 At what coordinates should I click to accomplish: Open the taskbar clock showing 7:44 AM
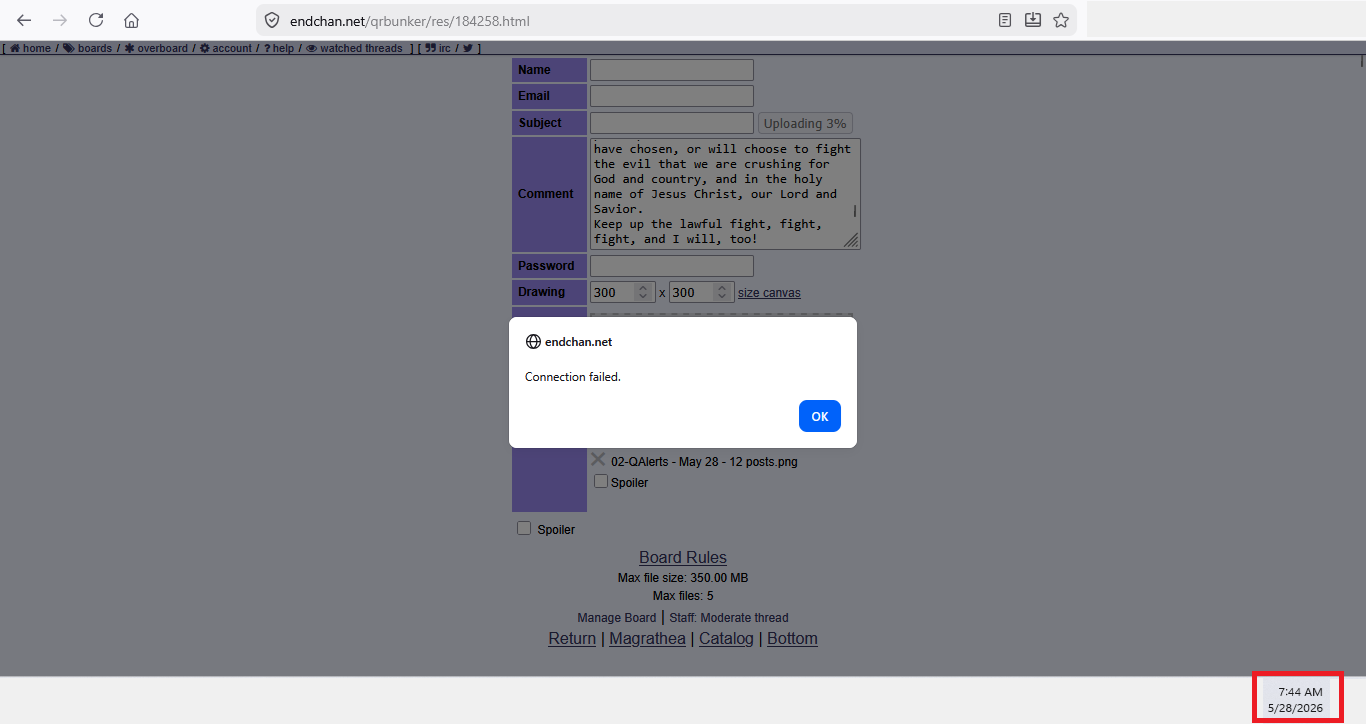pyautogui.click(x=1298, y=699)
